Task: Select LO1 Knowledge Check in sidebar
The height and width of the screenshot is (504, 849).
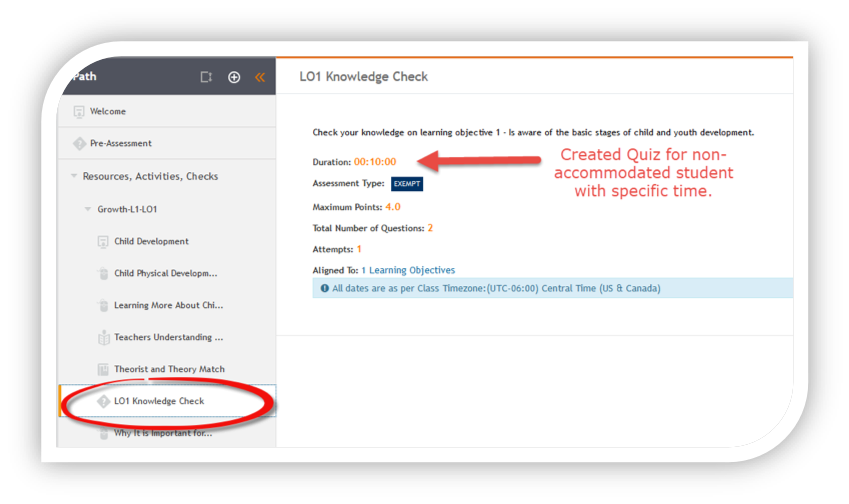Action: click(158, 402)
